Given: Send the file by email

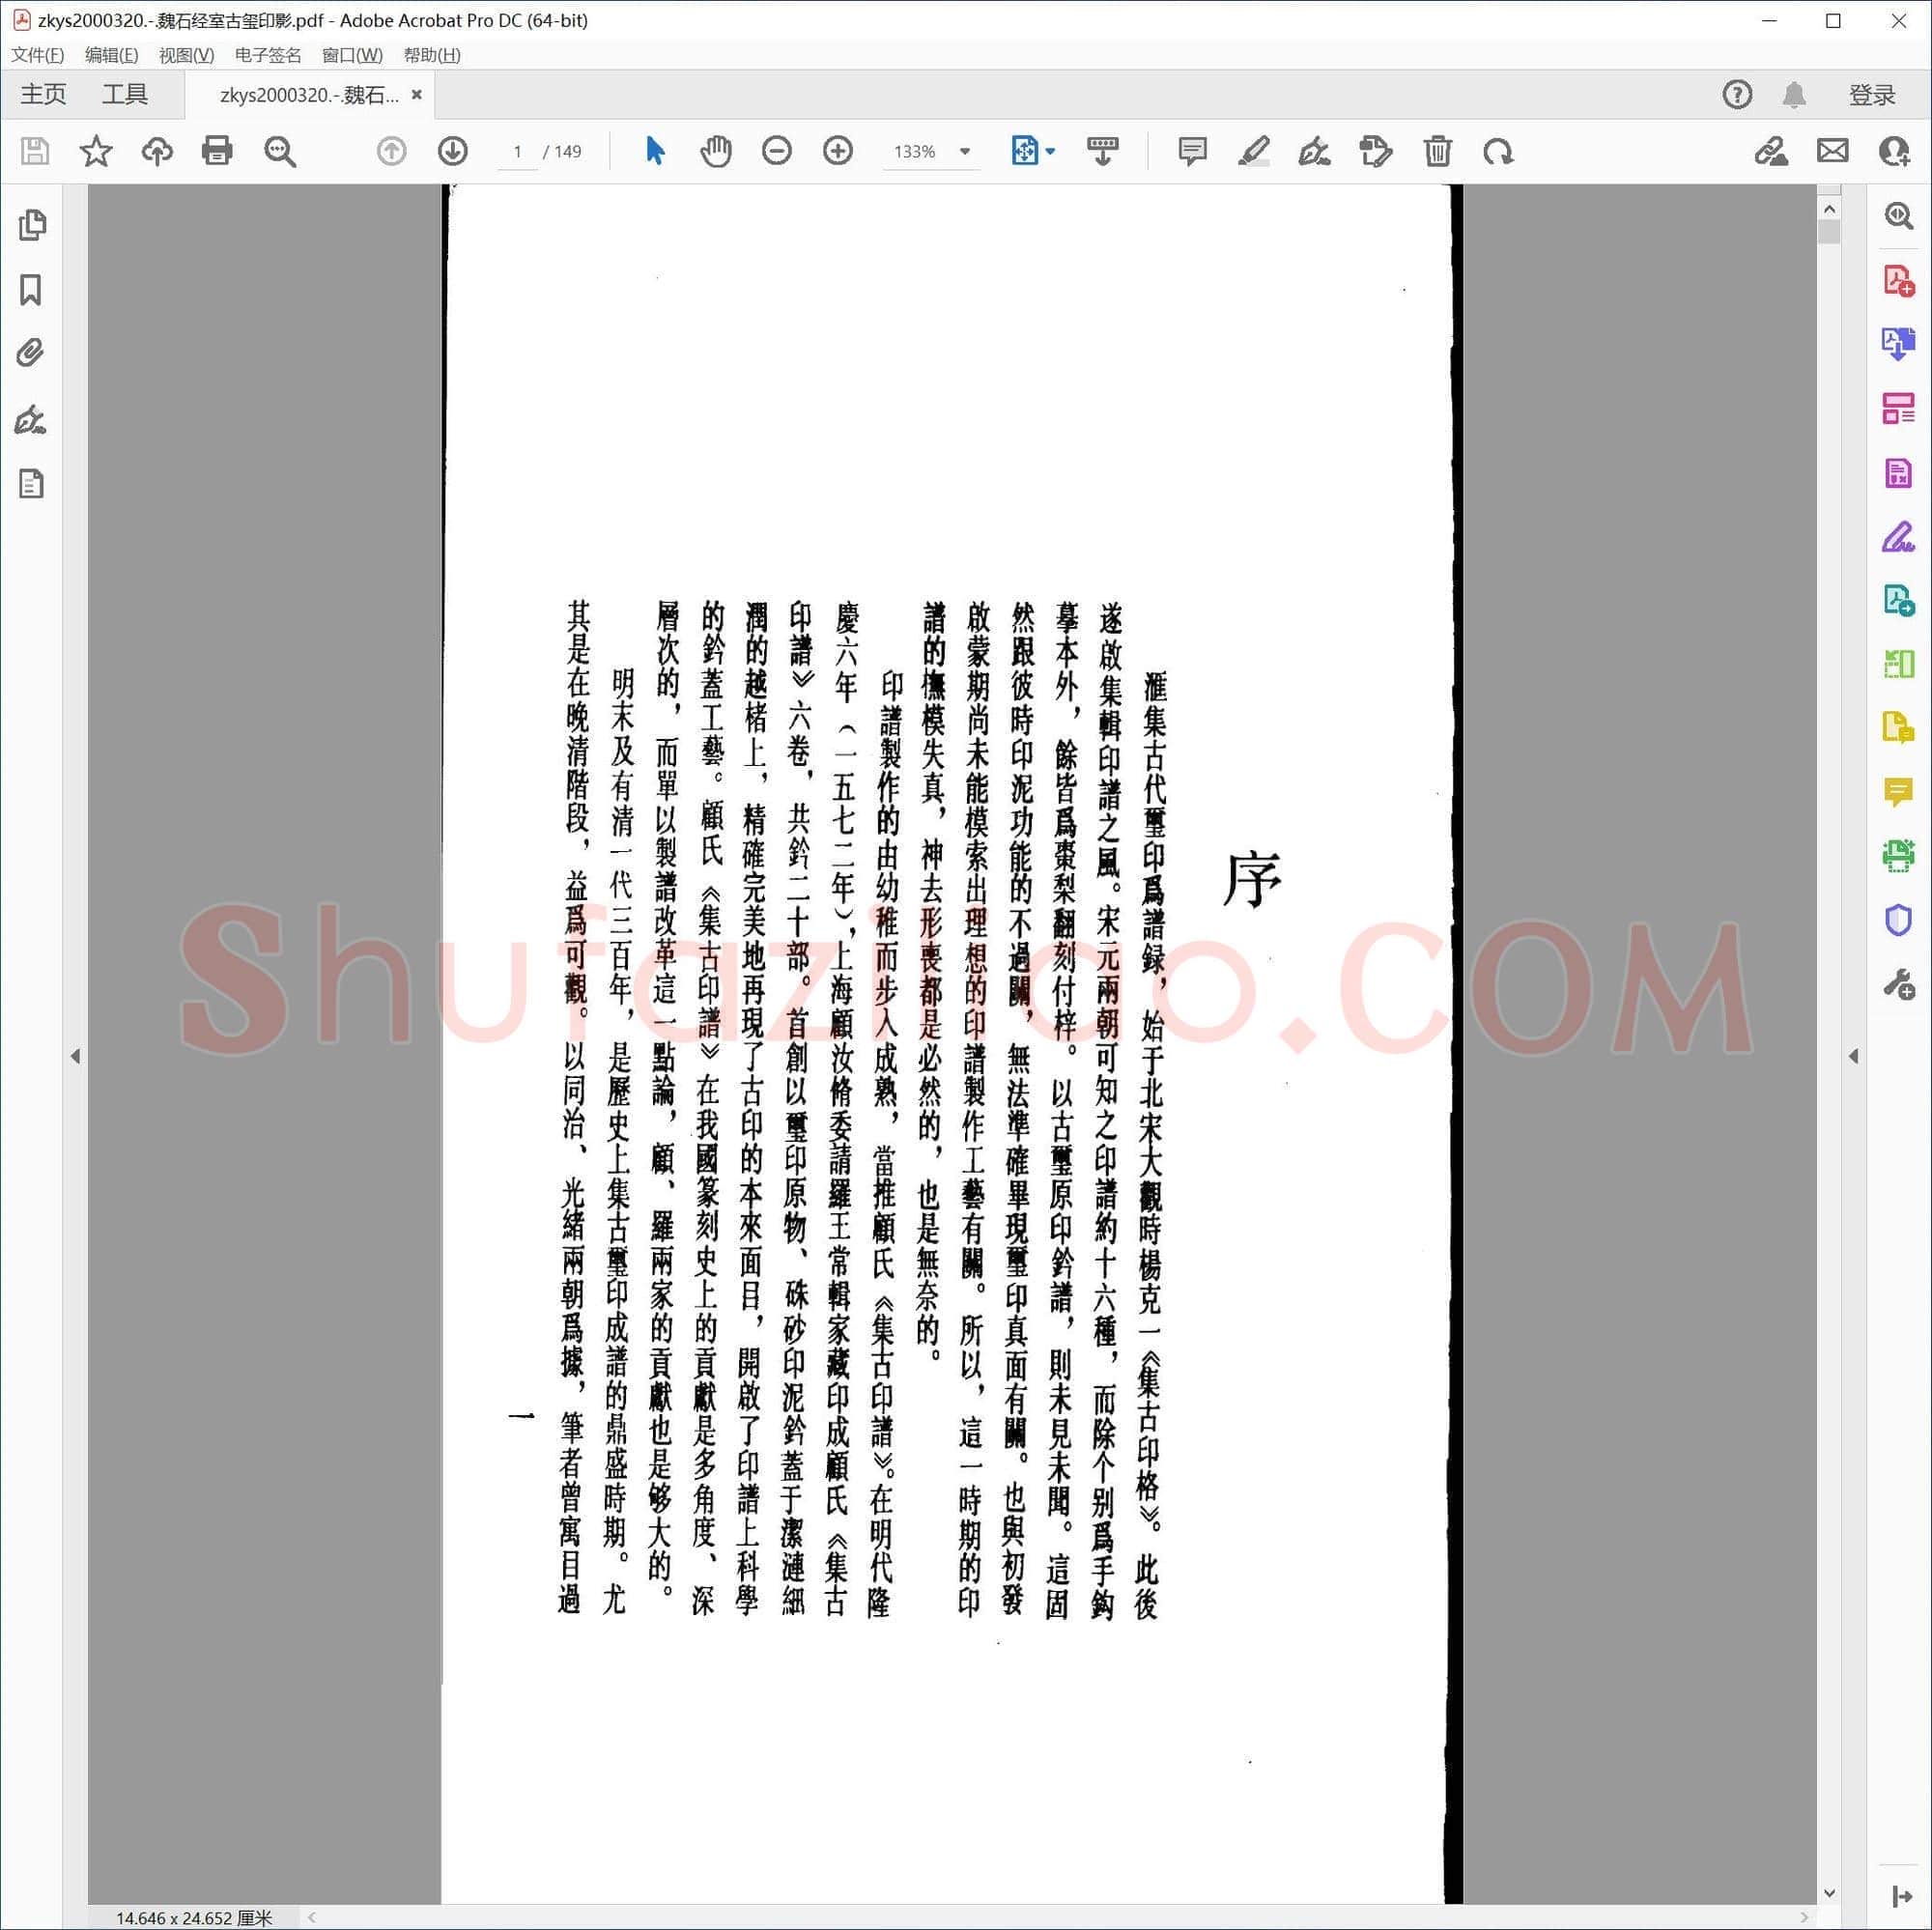Looking at the screenshot, I should tap(1833, 151).
